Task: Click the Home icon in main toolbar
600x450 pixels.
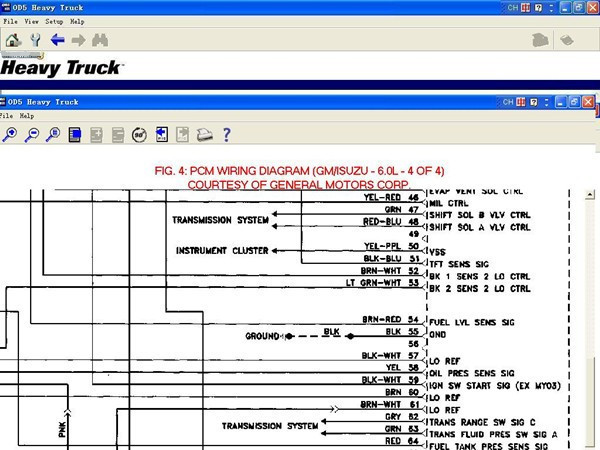Action: click(x=13, y=41)
